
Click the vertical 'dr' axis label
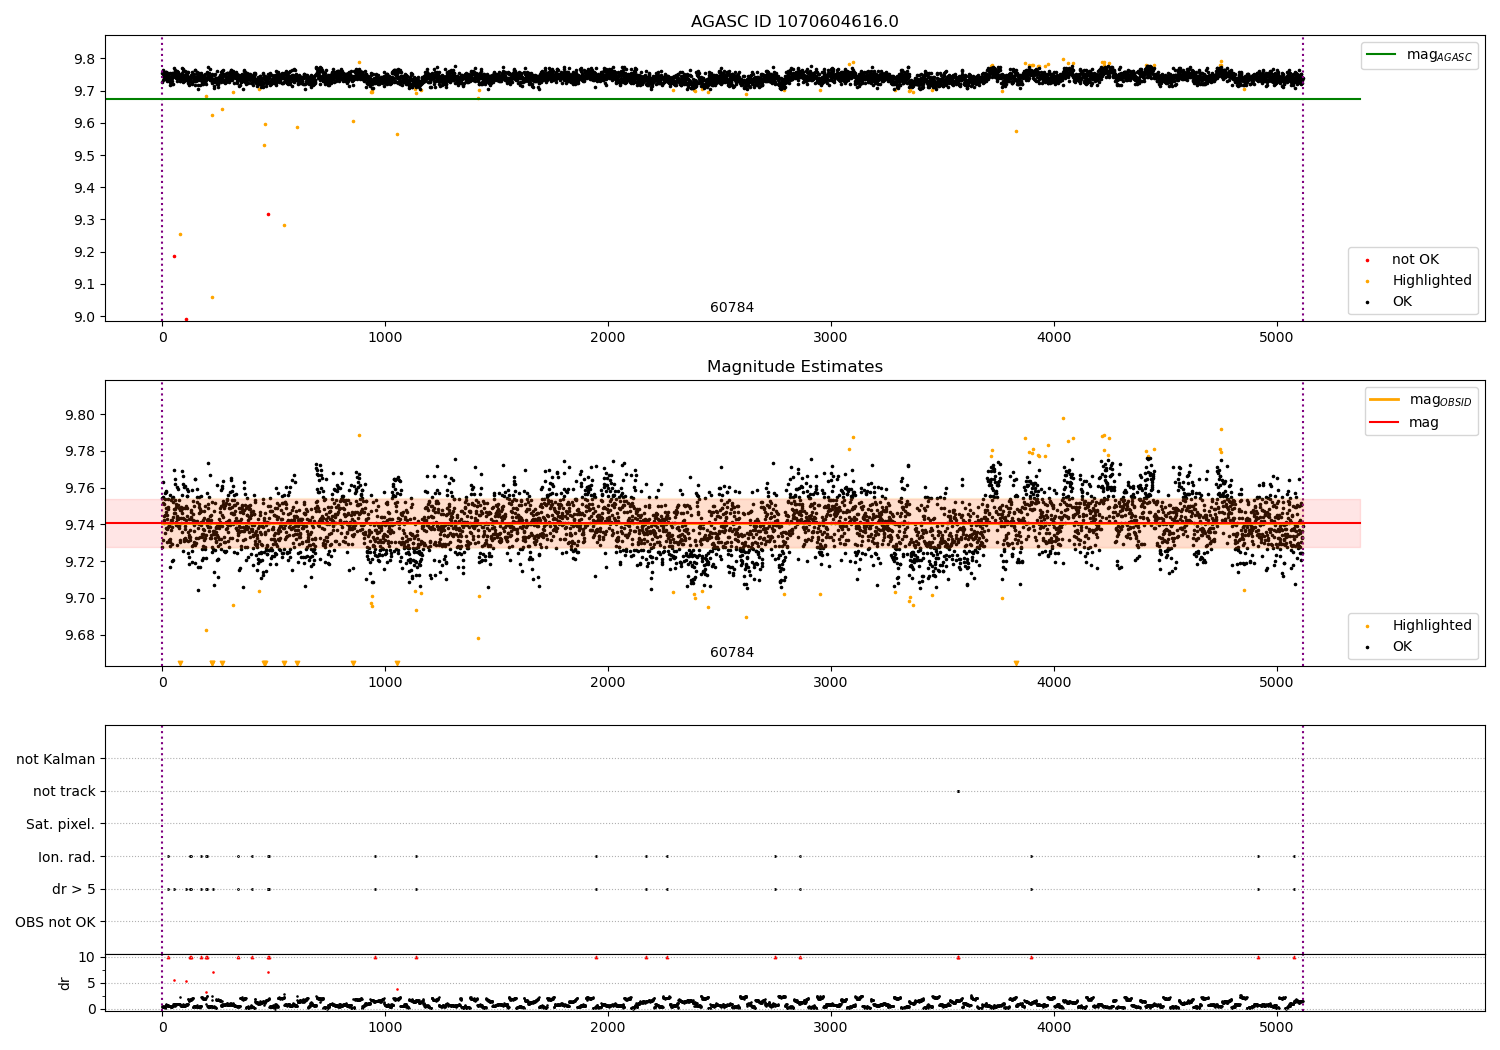(64, 983)
